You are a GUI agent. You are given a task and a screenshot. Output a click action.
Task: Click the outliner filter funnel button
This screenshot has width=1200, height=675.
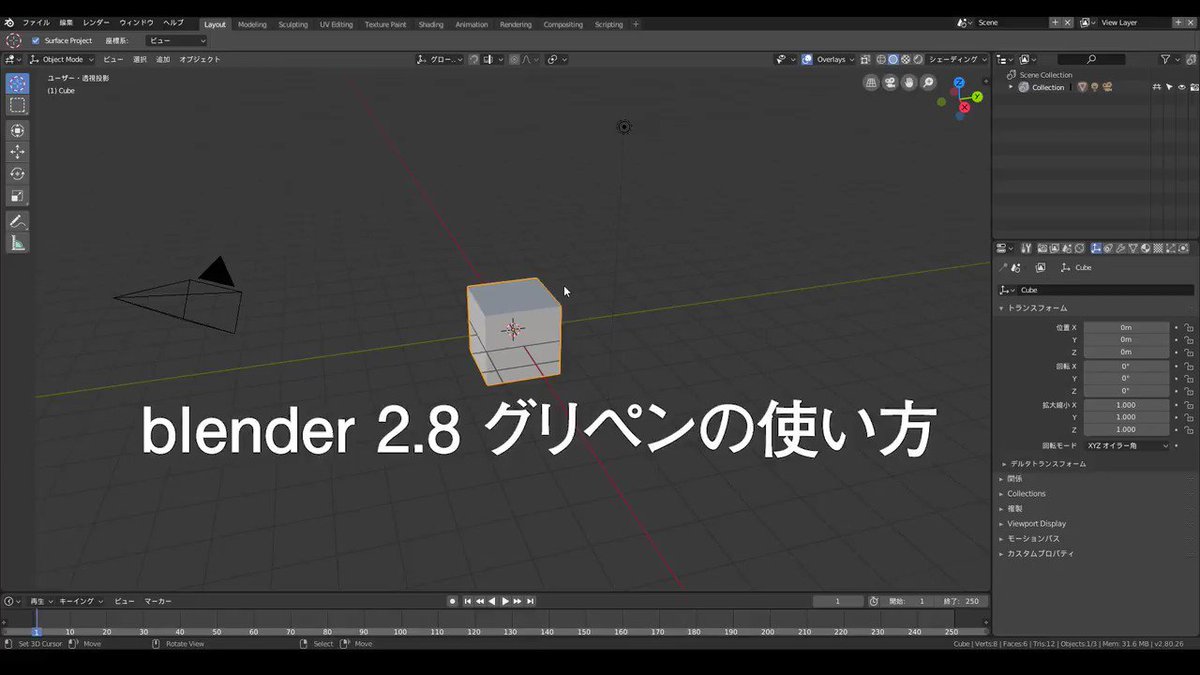point(1166,60)
